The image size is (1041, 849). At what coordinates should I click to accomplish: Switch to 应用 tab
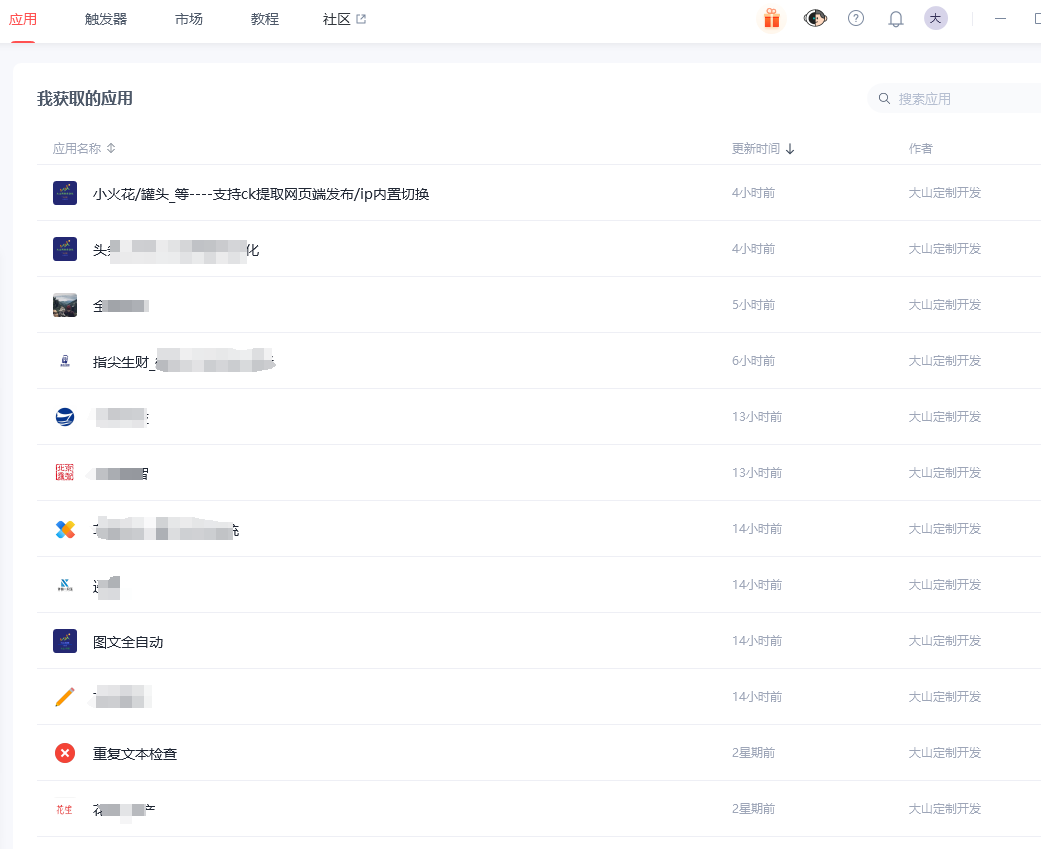23,19
